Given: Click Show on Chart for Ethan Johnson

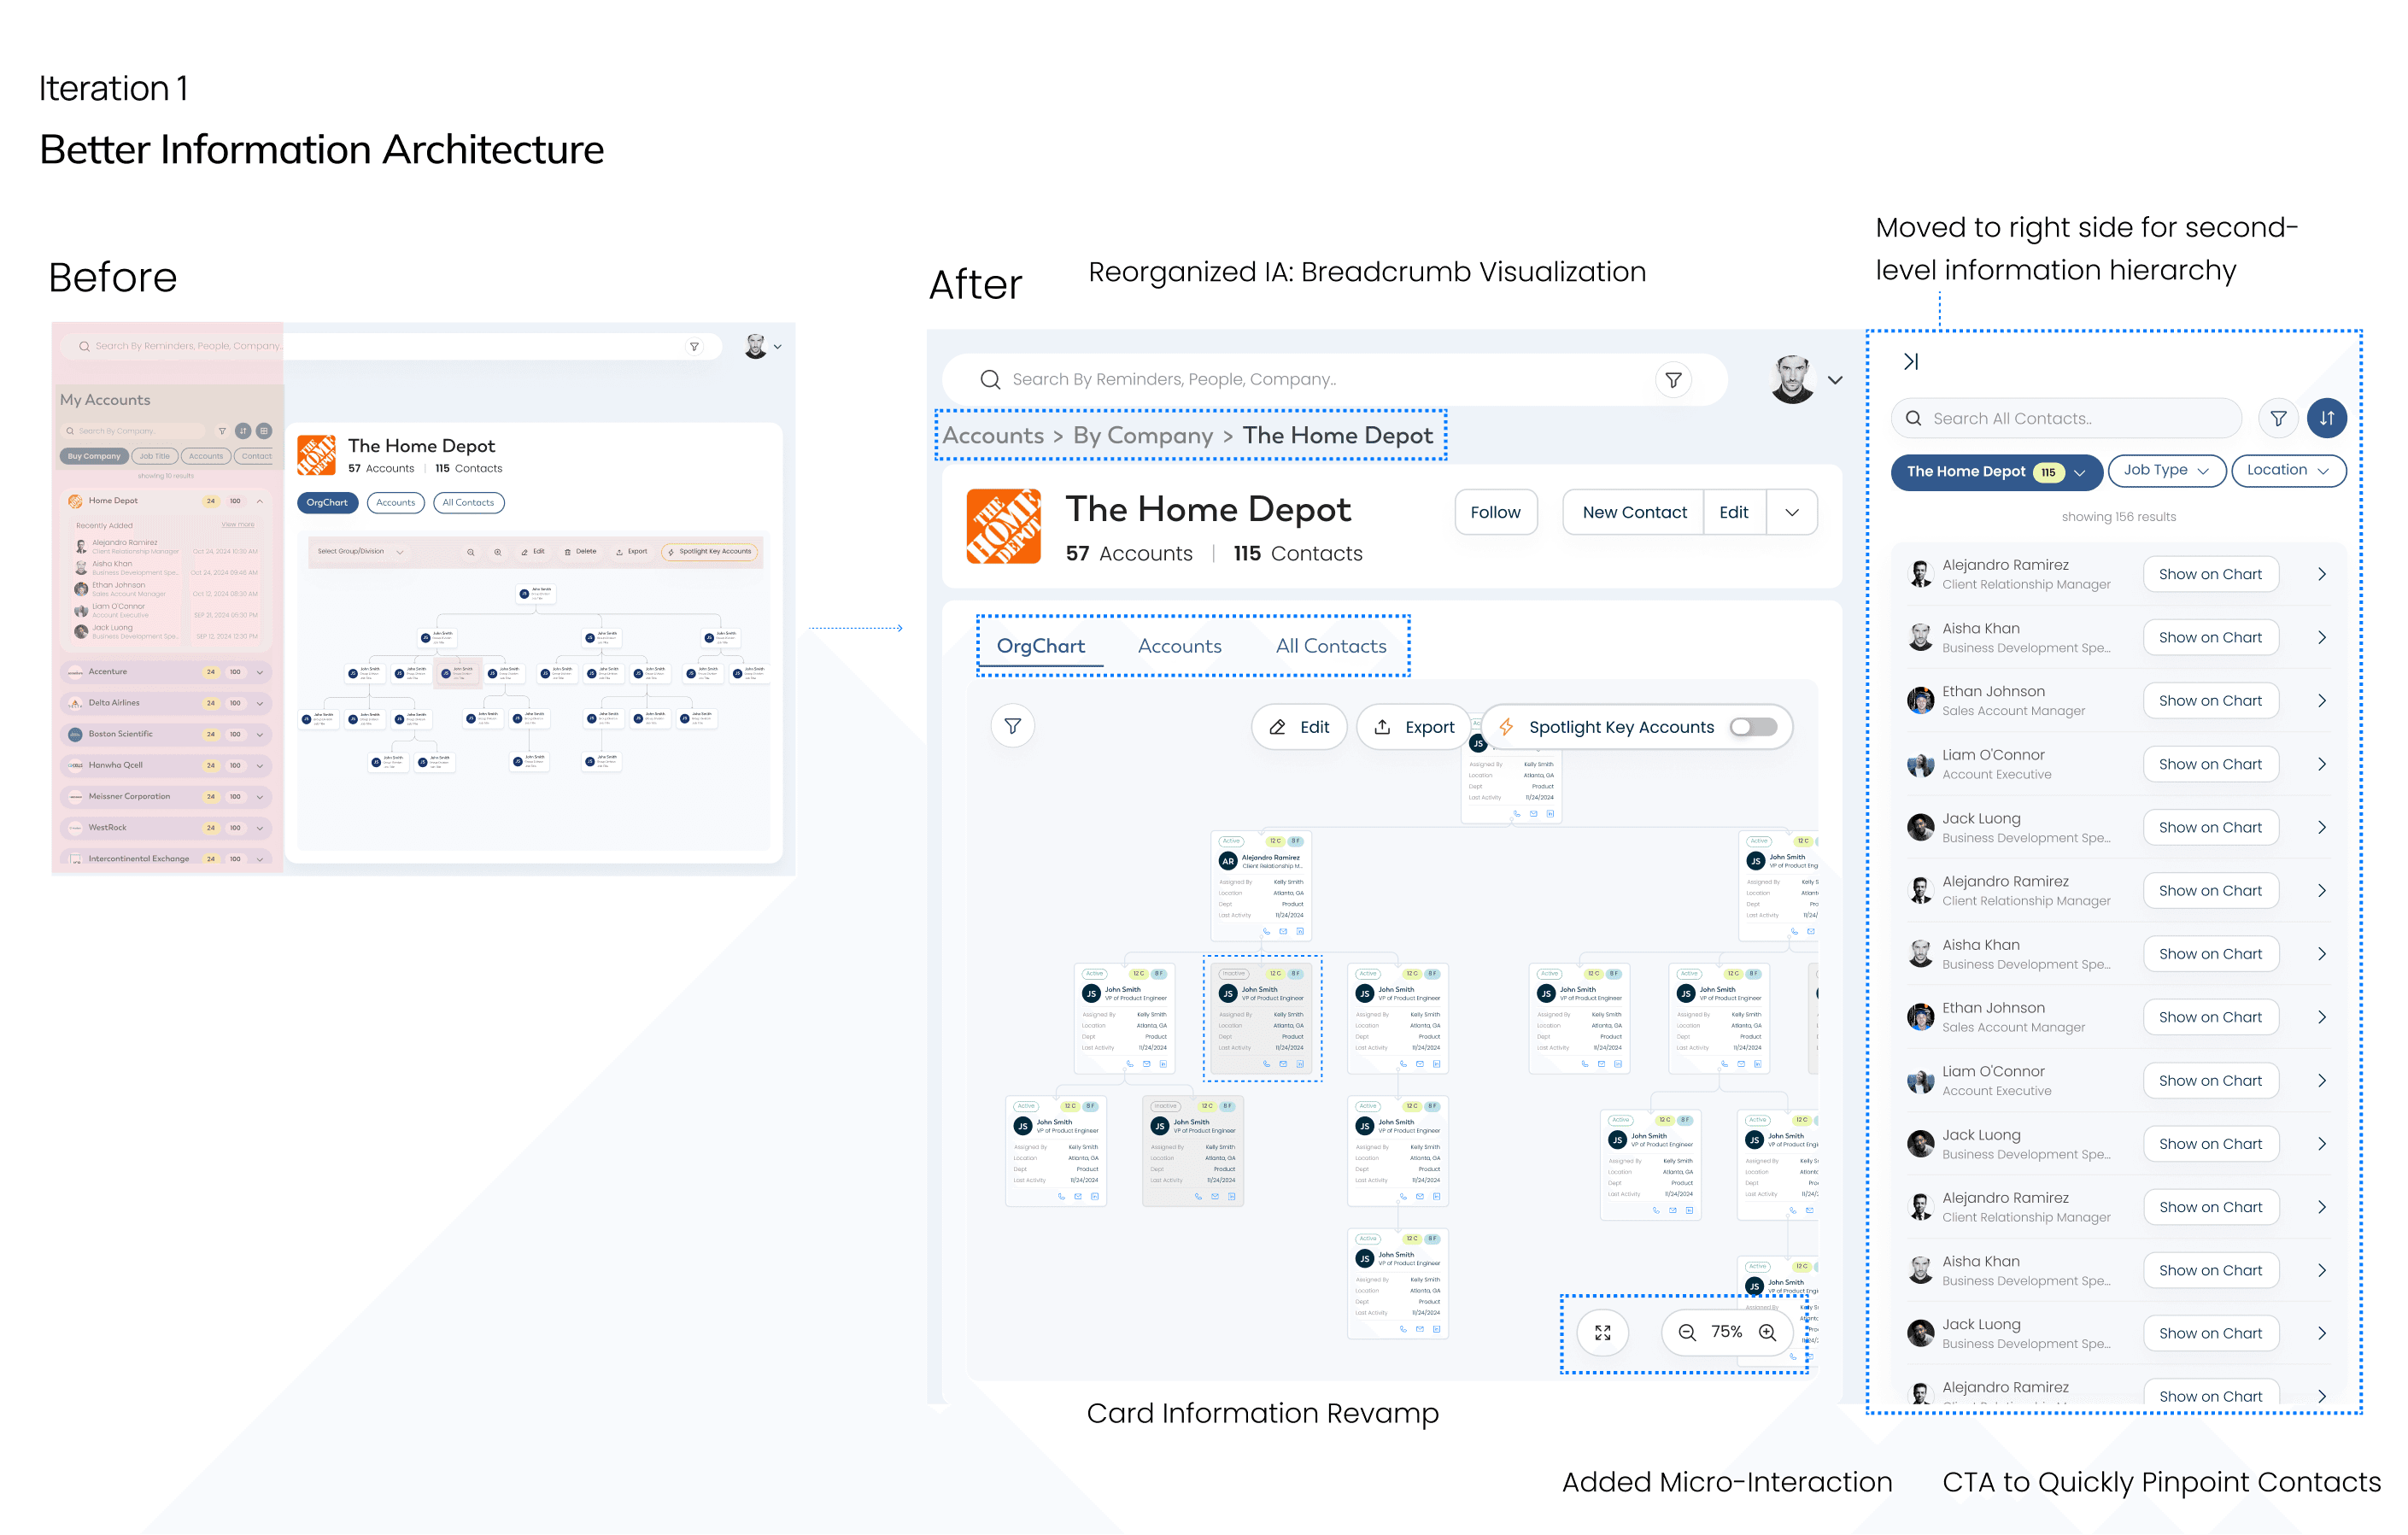Looking at the screenshot, I should [x=2209, y=701].
